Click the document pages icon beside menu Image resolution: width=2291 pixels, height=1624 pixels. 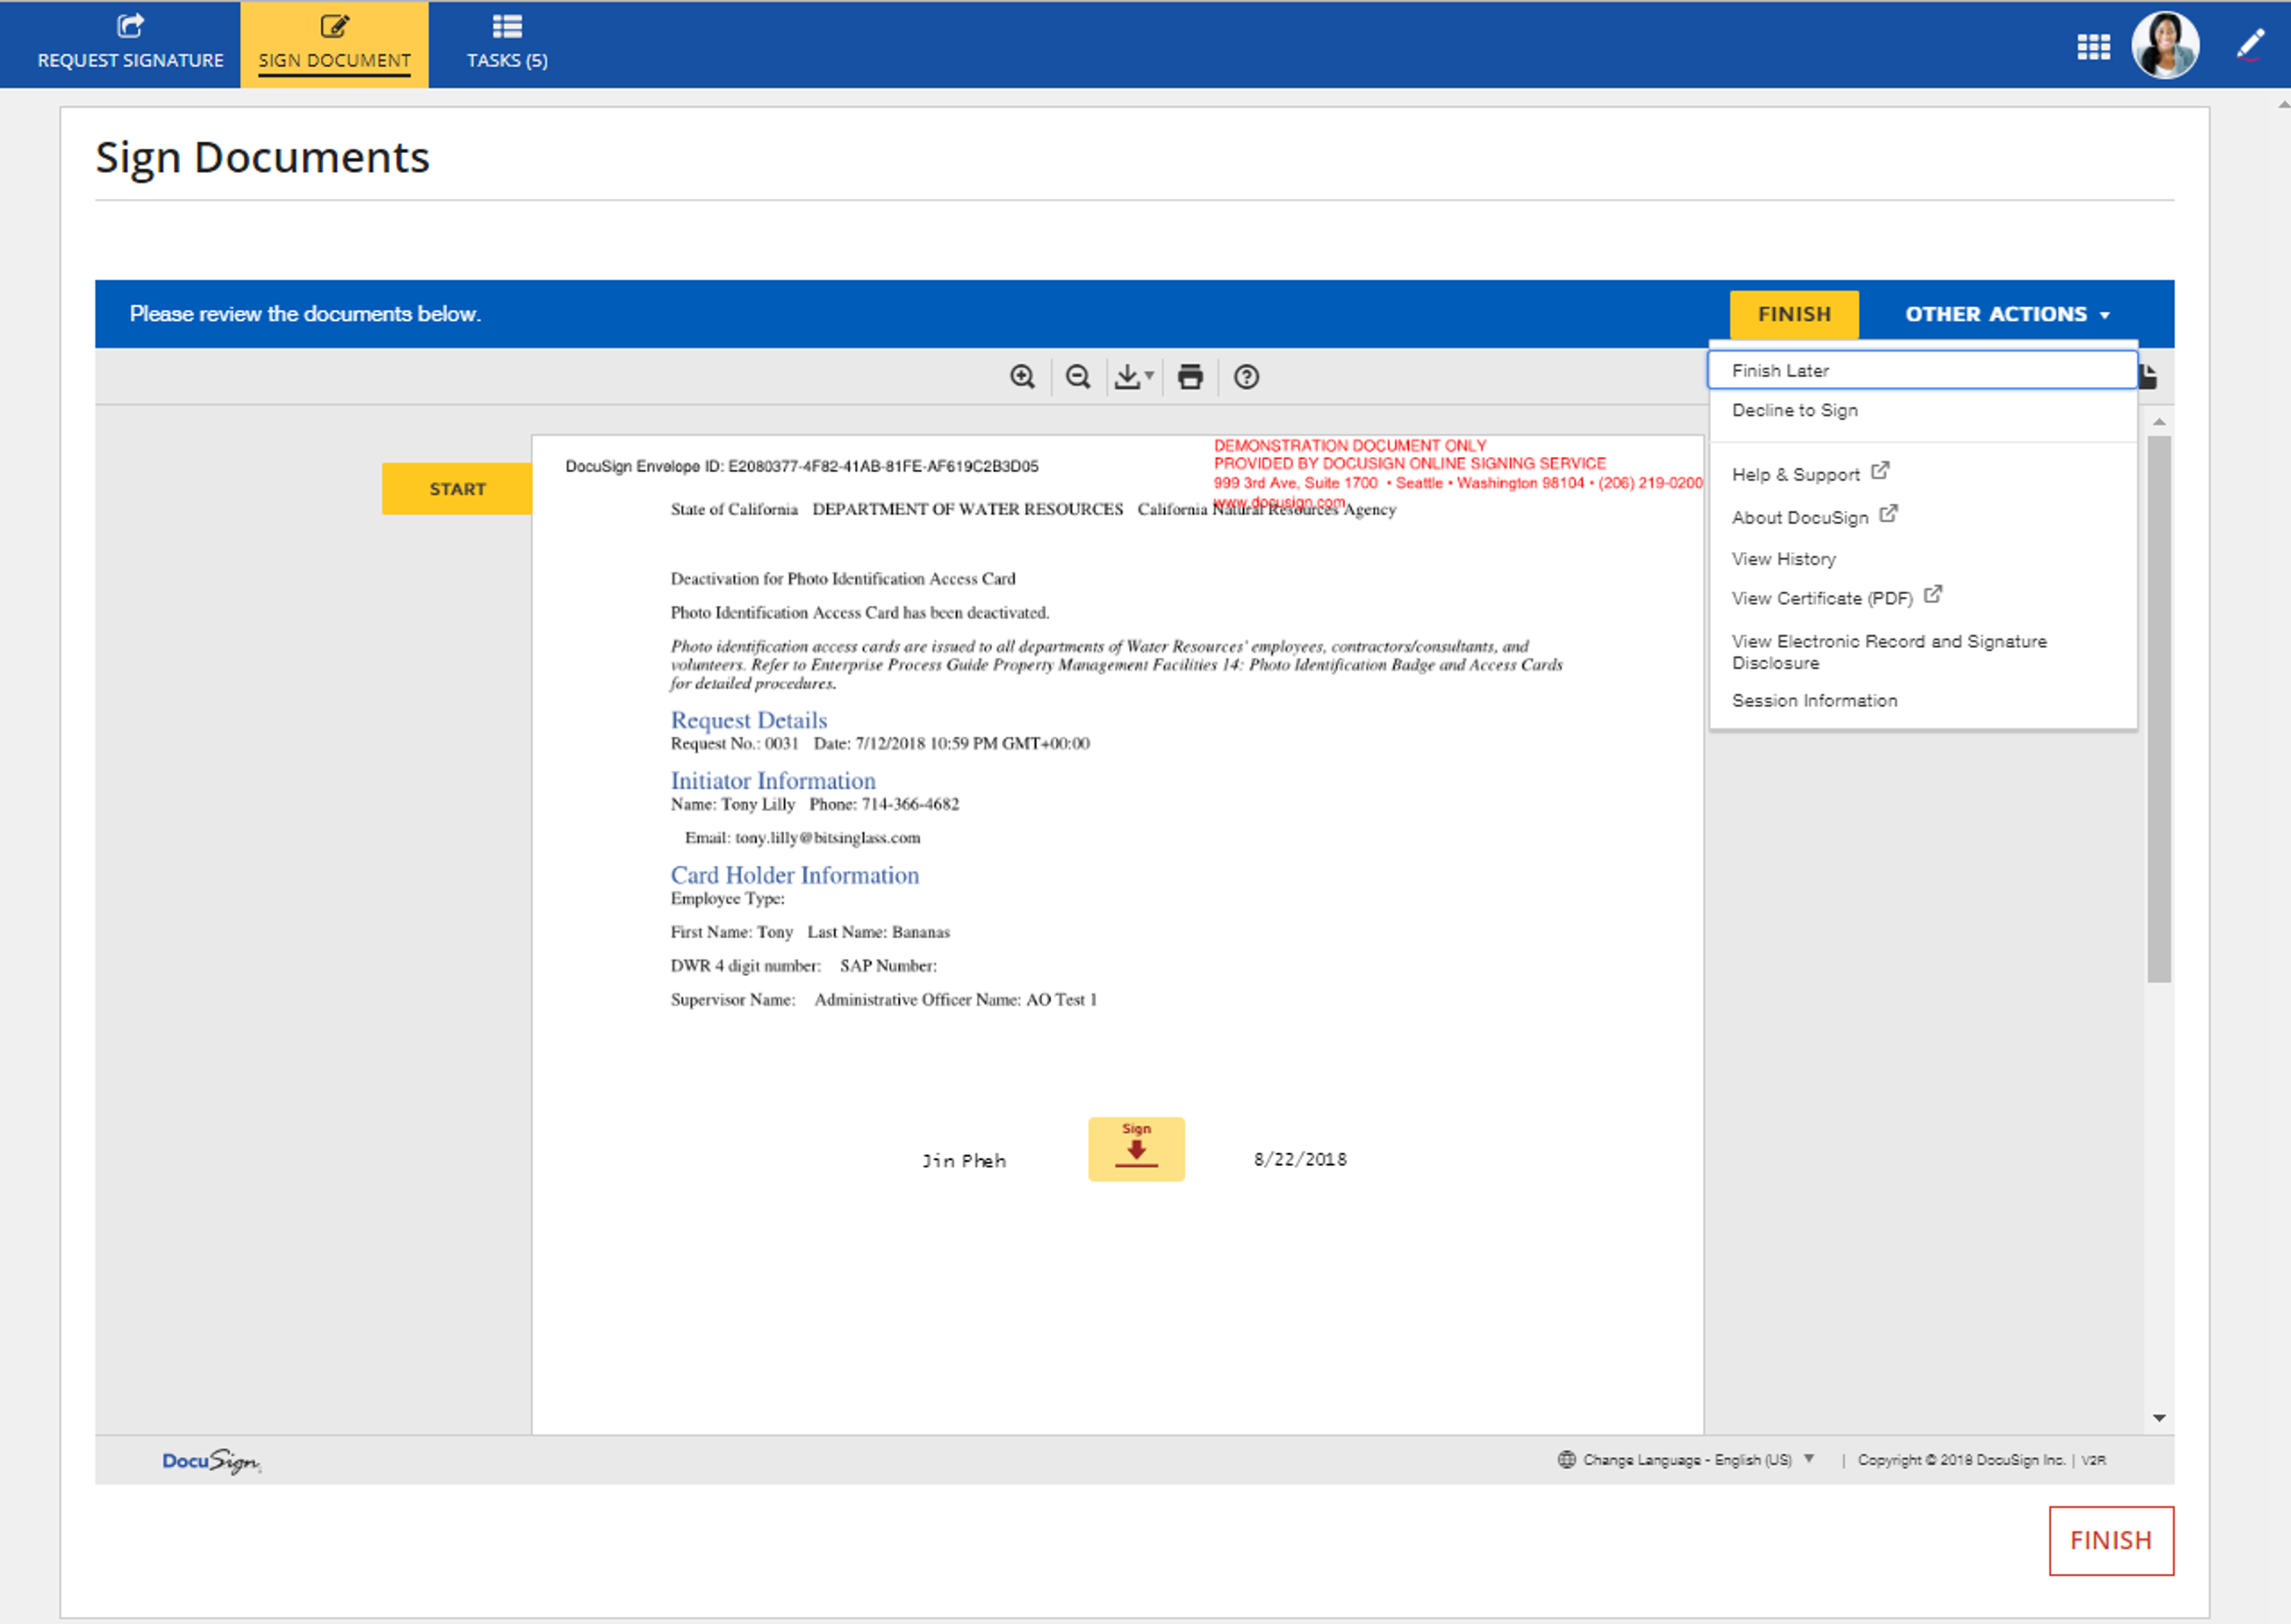(x=2148, y=377)
